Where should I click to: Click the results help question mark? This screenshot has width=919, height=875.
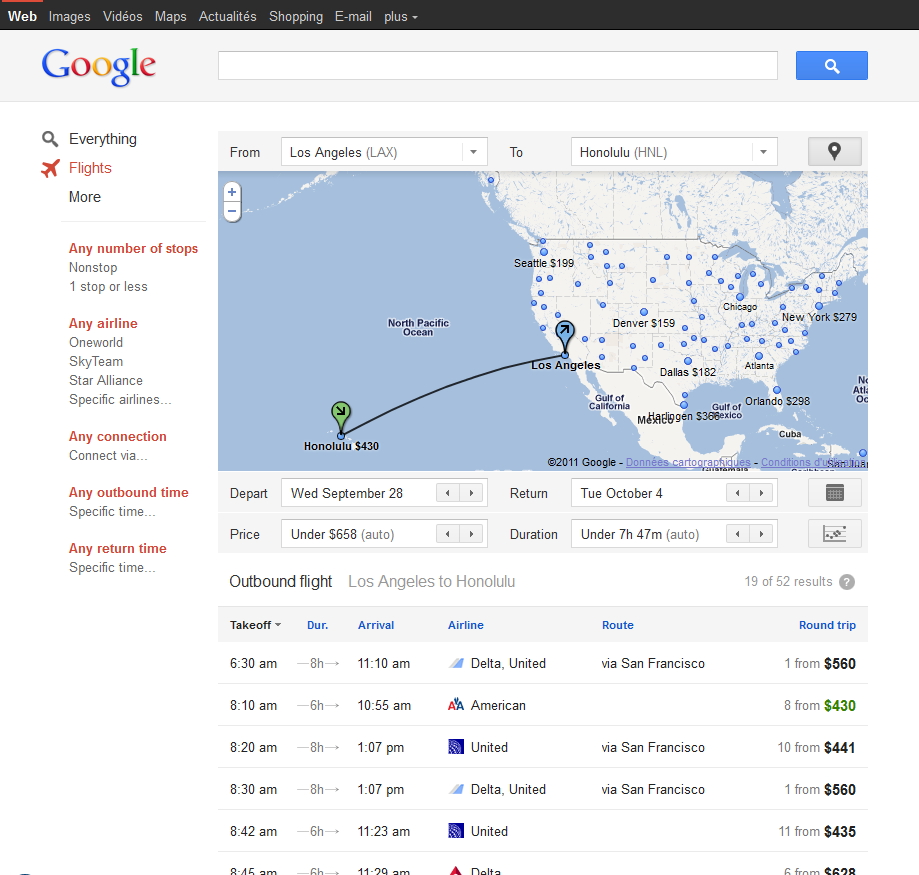tap(846, 582)
